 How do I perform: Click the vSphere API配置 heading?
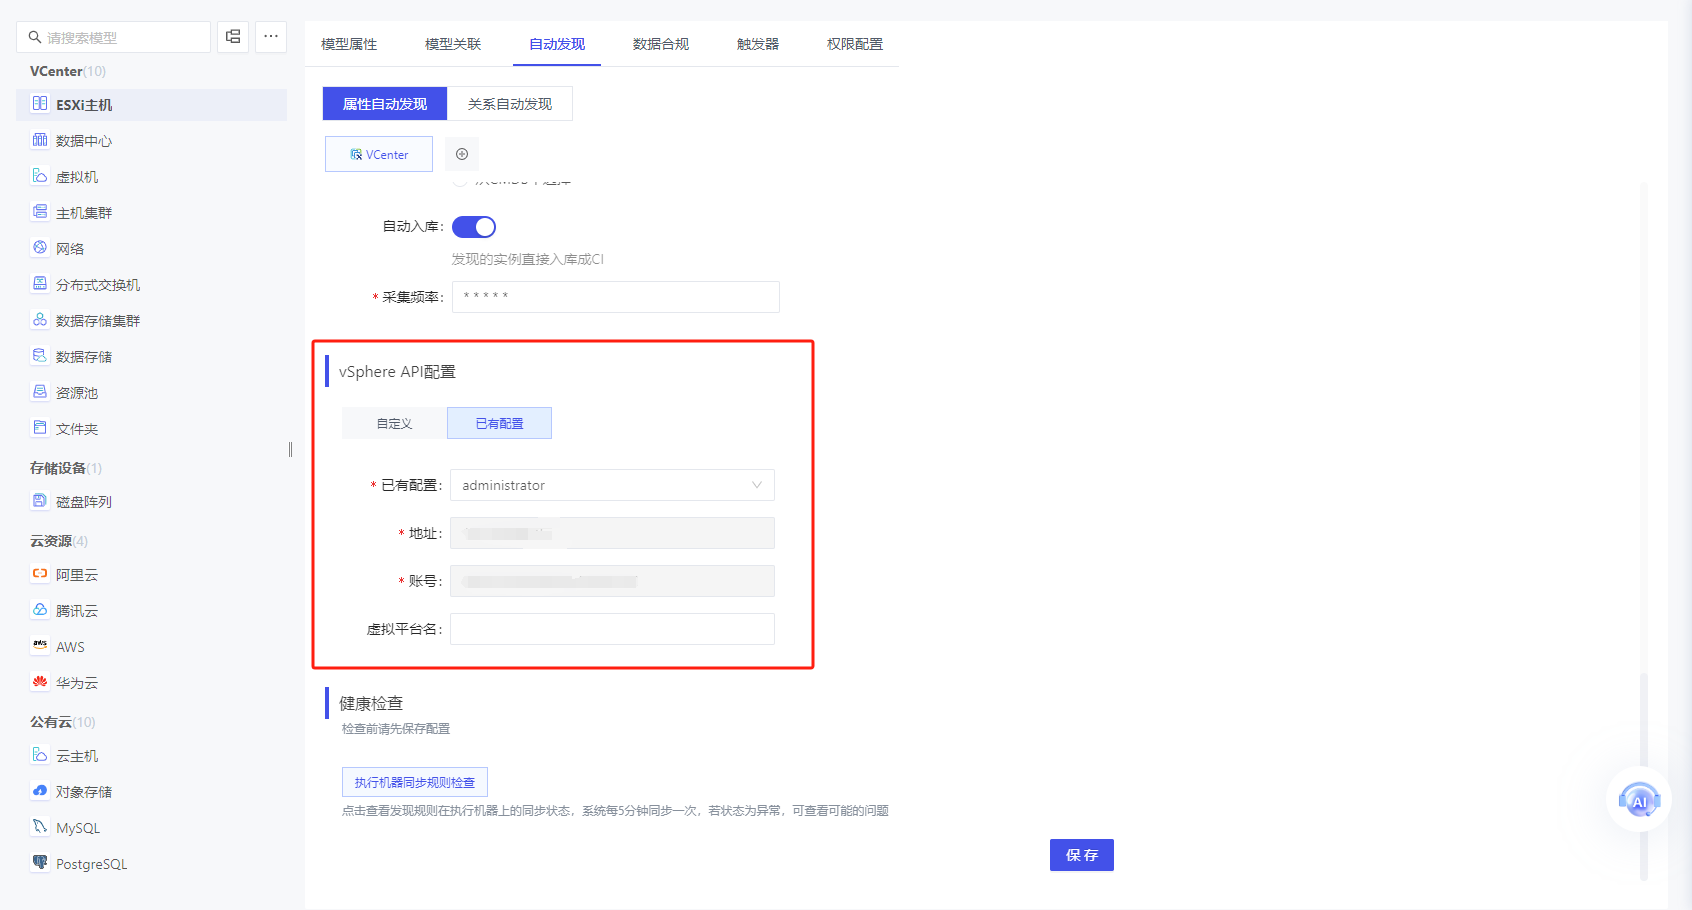tap(397, 371)
